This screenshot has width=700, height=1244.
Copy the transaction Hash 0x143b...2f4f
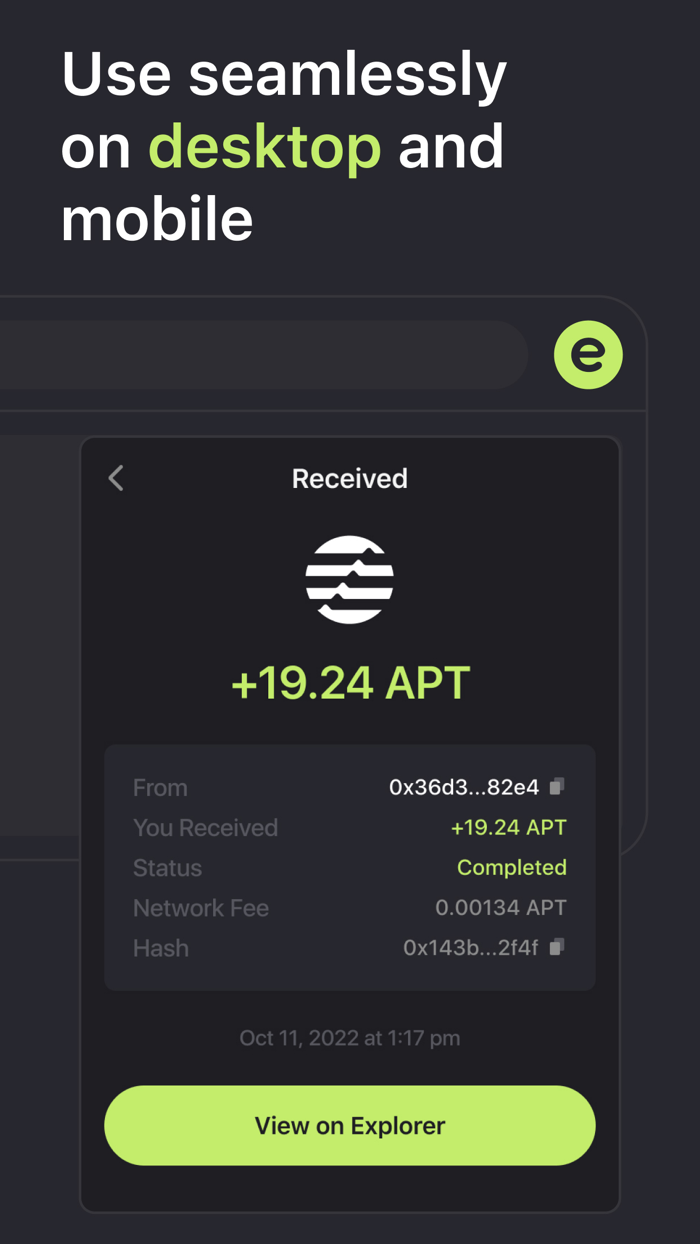(557, 947)
